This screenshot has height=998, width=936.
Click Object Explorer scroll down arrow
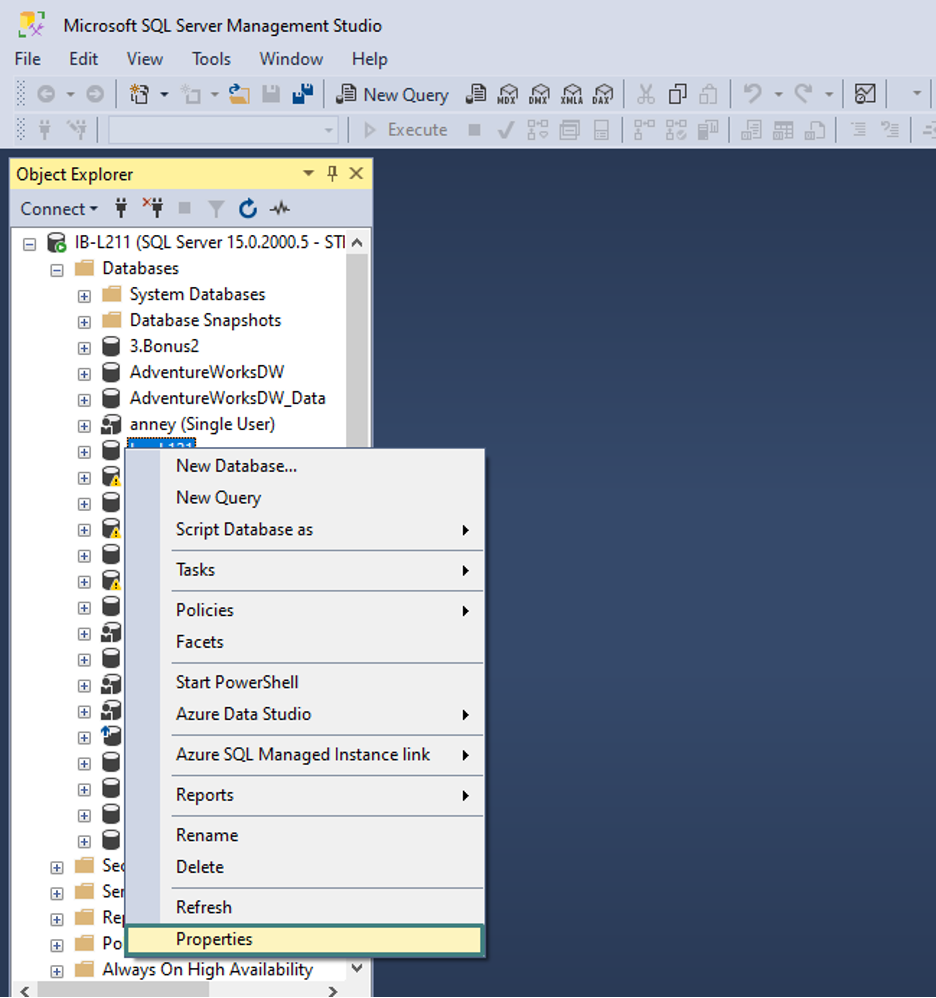357,969
